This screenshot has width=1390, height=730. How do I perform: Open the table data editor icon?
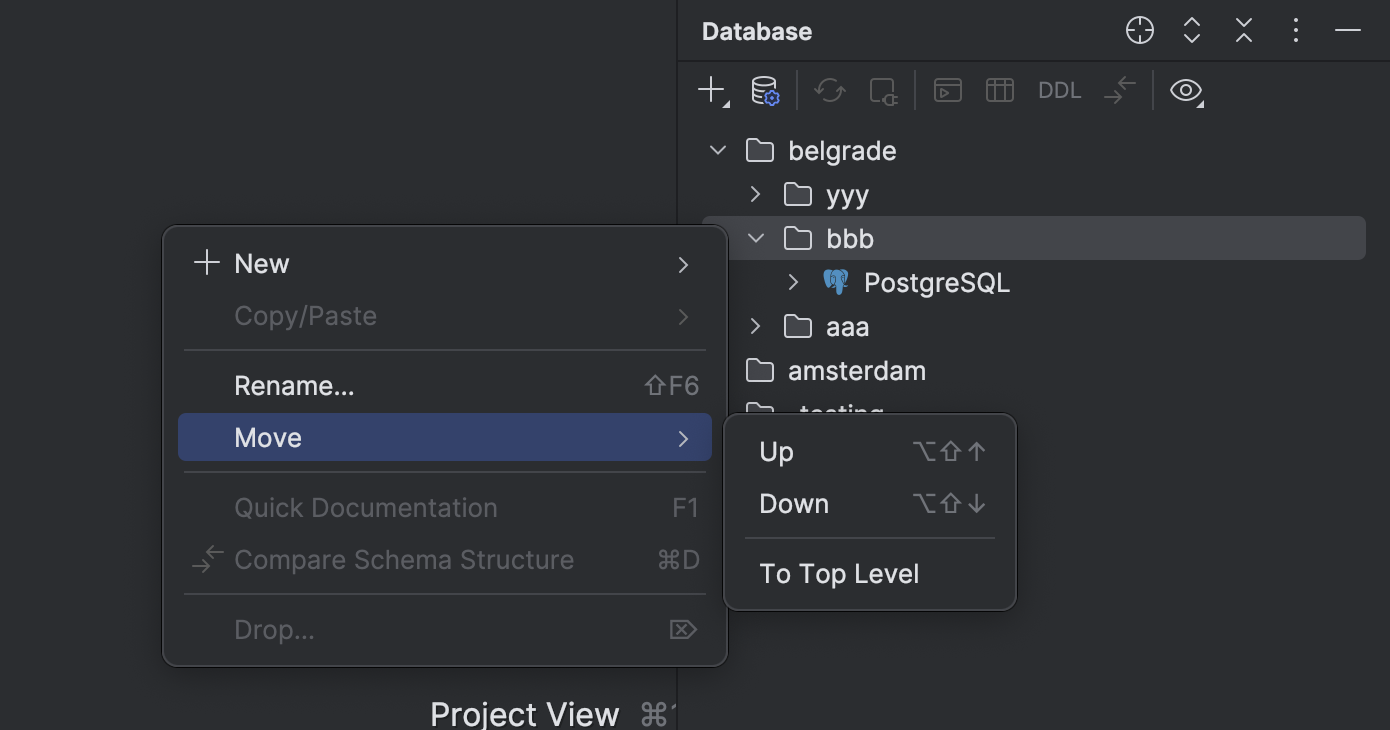[x=998, y=90]
